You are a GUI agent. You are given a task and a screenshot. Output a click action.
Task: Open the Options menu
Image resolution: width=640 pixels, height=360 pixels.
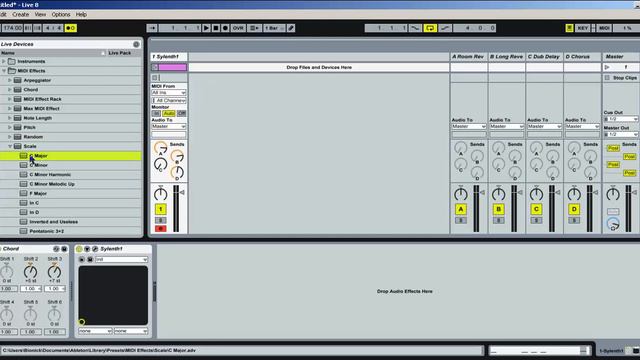61,14
